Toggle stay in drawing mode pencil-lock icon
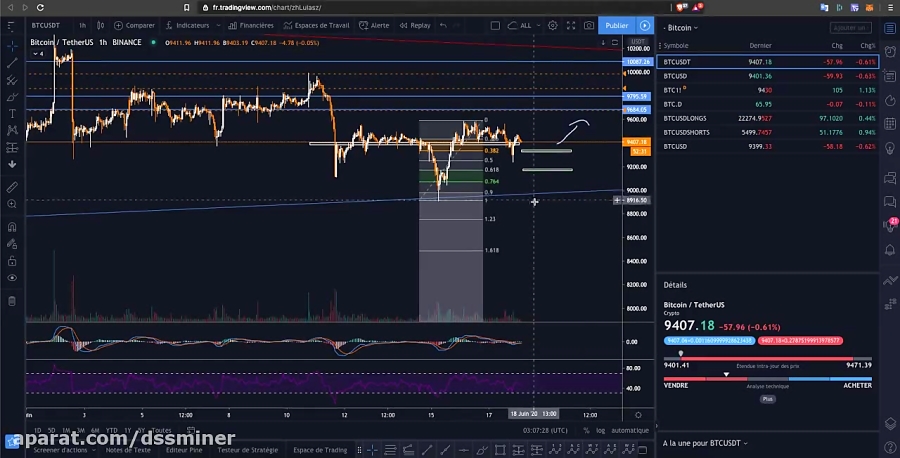Image resolution: width=900 pixels, height=458 pixels. 12,244
